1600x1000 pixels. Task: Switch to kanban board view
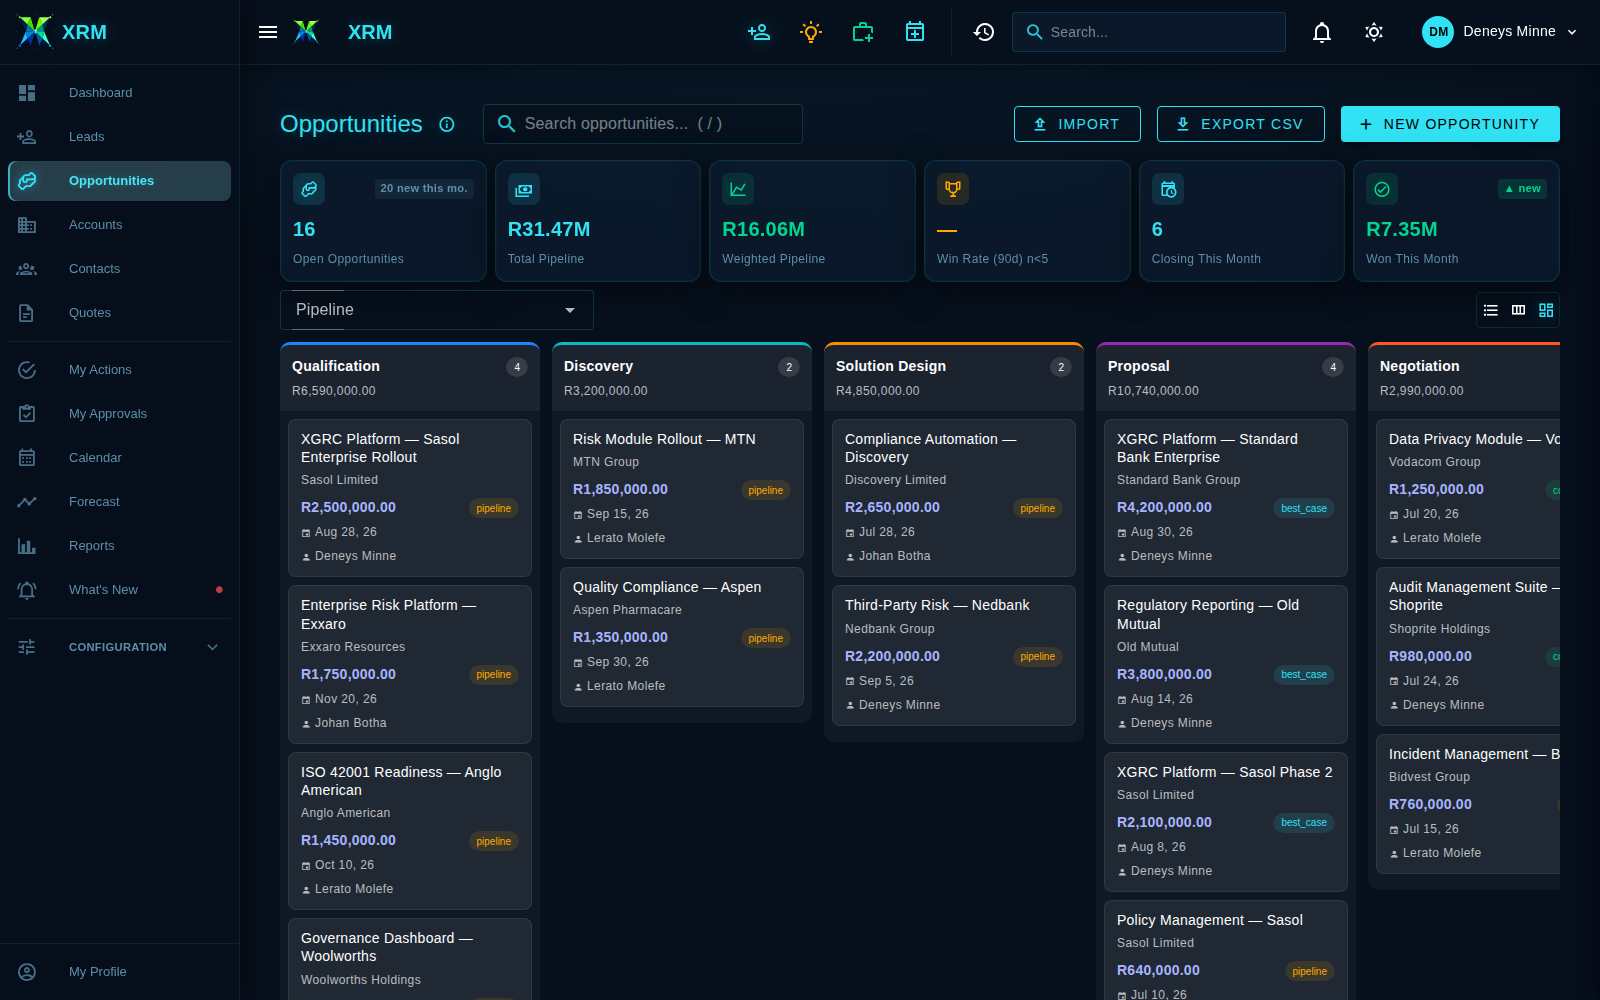[x=1518, y=310]
